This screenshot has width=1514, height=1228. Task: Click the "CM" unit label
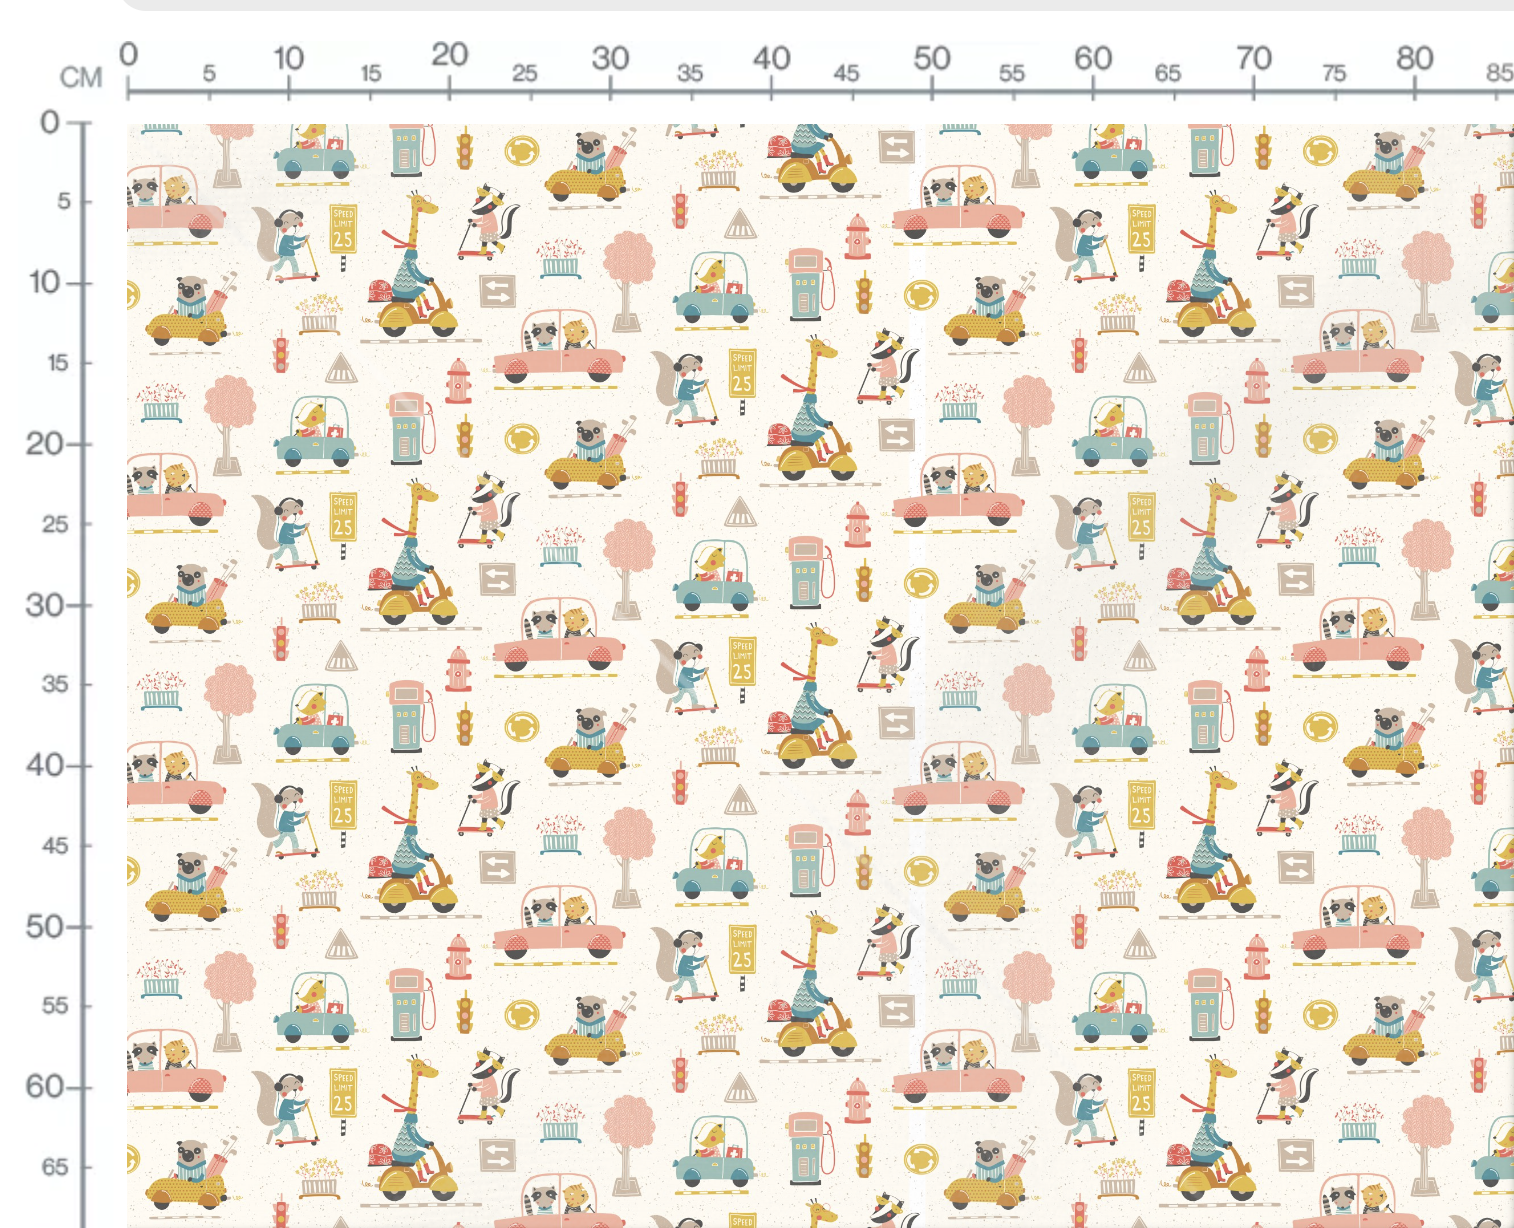point(81,78)
